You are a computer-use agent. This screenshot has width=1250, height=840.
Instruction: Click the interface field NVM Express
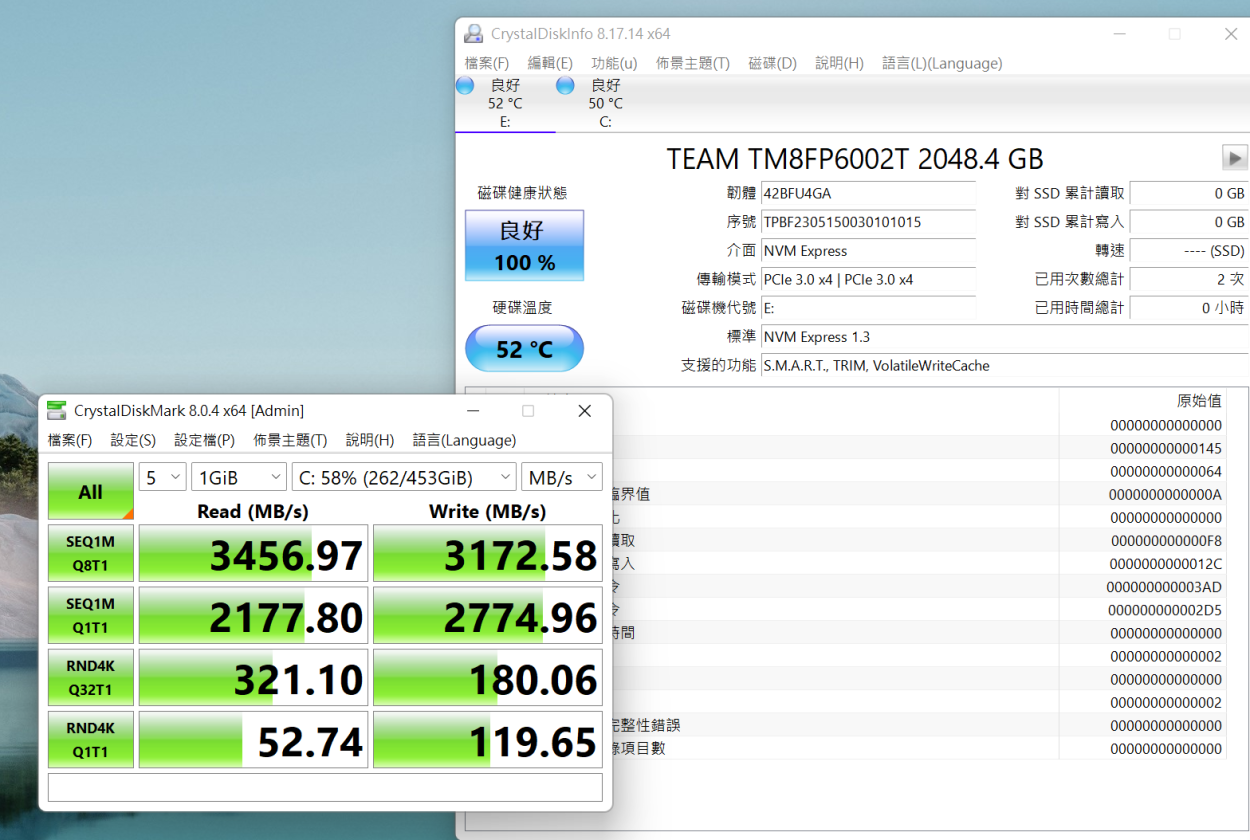[x=869, y=251]
